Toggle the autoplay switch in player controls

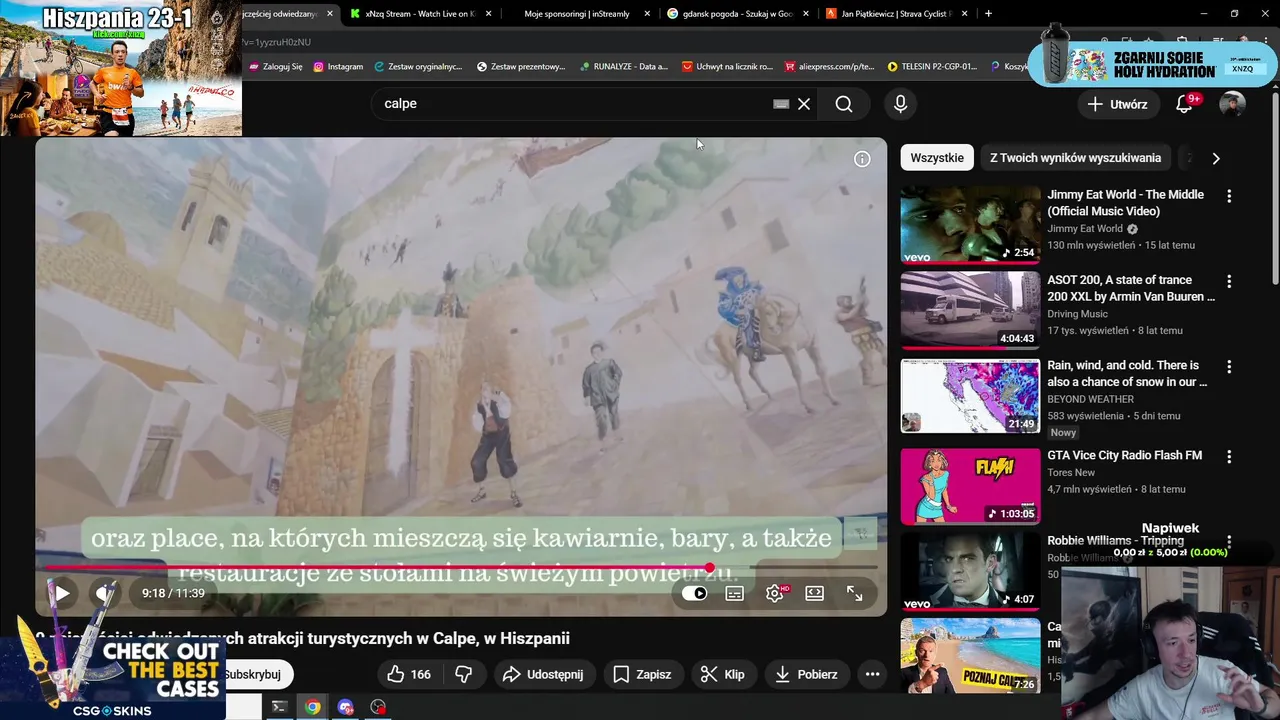(694, 593)
